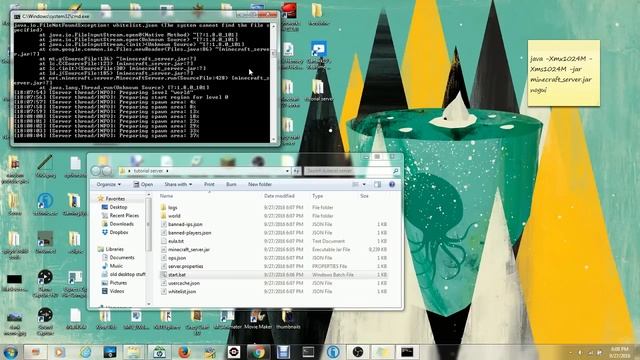Click Print in the Explorer toolbar
640x360 pixels.
click(209, 184)
